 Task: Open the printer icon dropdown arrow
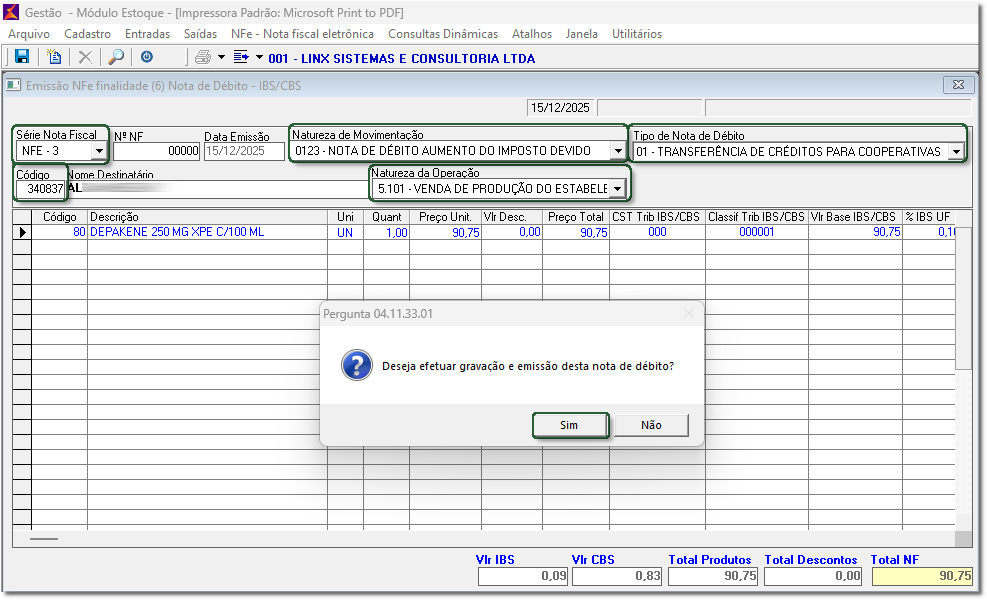(x=221, y=57)
